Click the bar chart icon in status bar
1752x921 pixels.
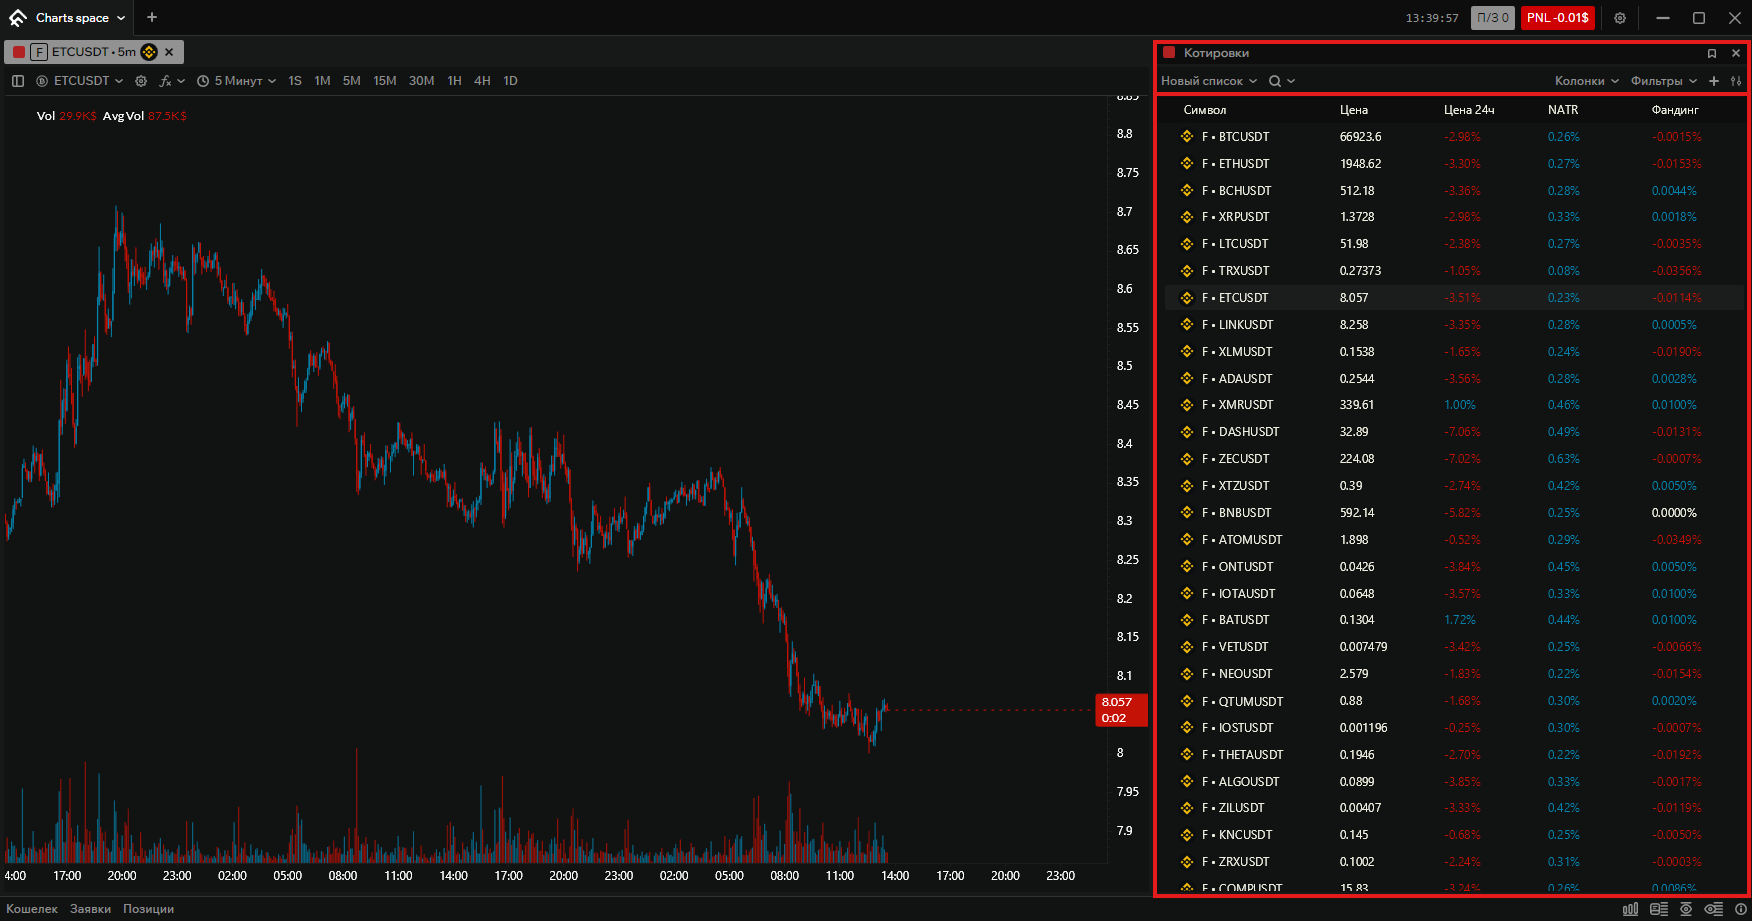click(x=1631, y=909)
